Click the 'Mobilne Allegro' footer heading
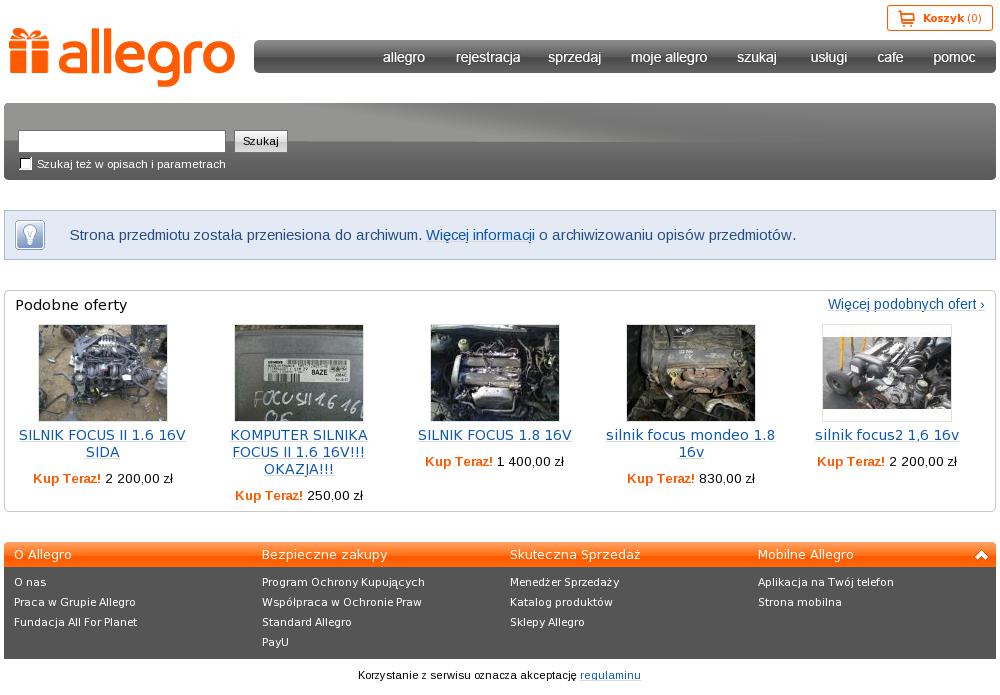 point(805,555)
